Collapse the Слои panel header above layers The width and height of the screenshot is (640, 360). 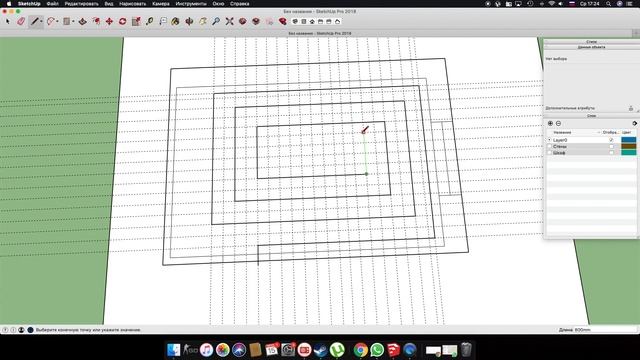(x=591, y=116)
